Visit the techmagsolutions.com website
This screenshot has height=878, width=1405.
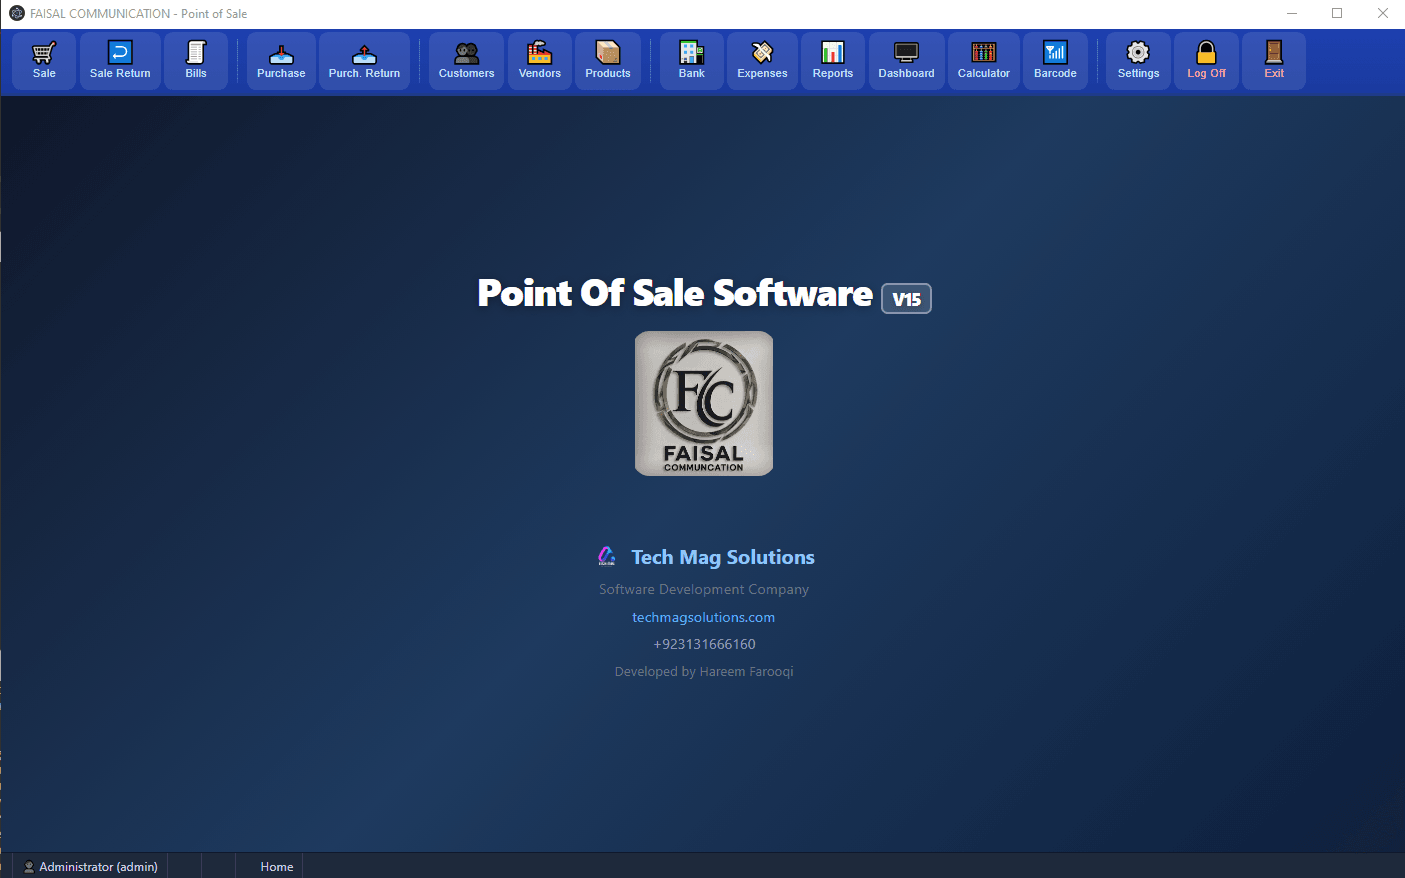point(703,617)
